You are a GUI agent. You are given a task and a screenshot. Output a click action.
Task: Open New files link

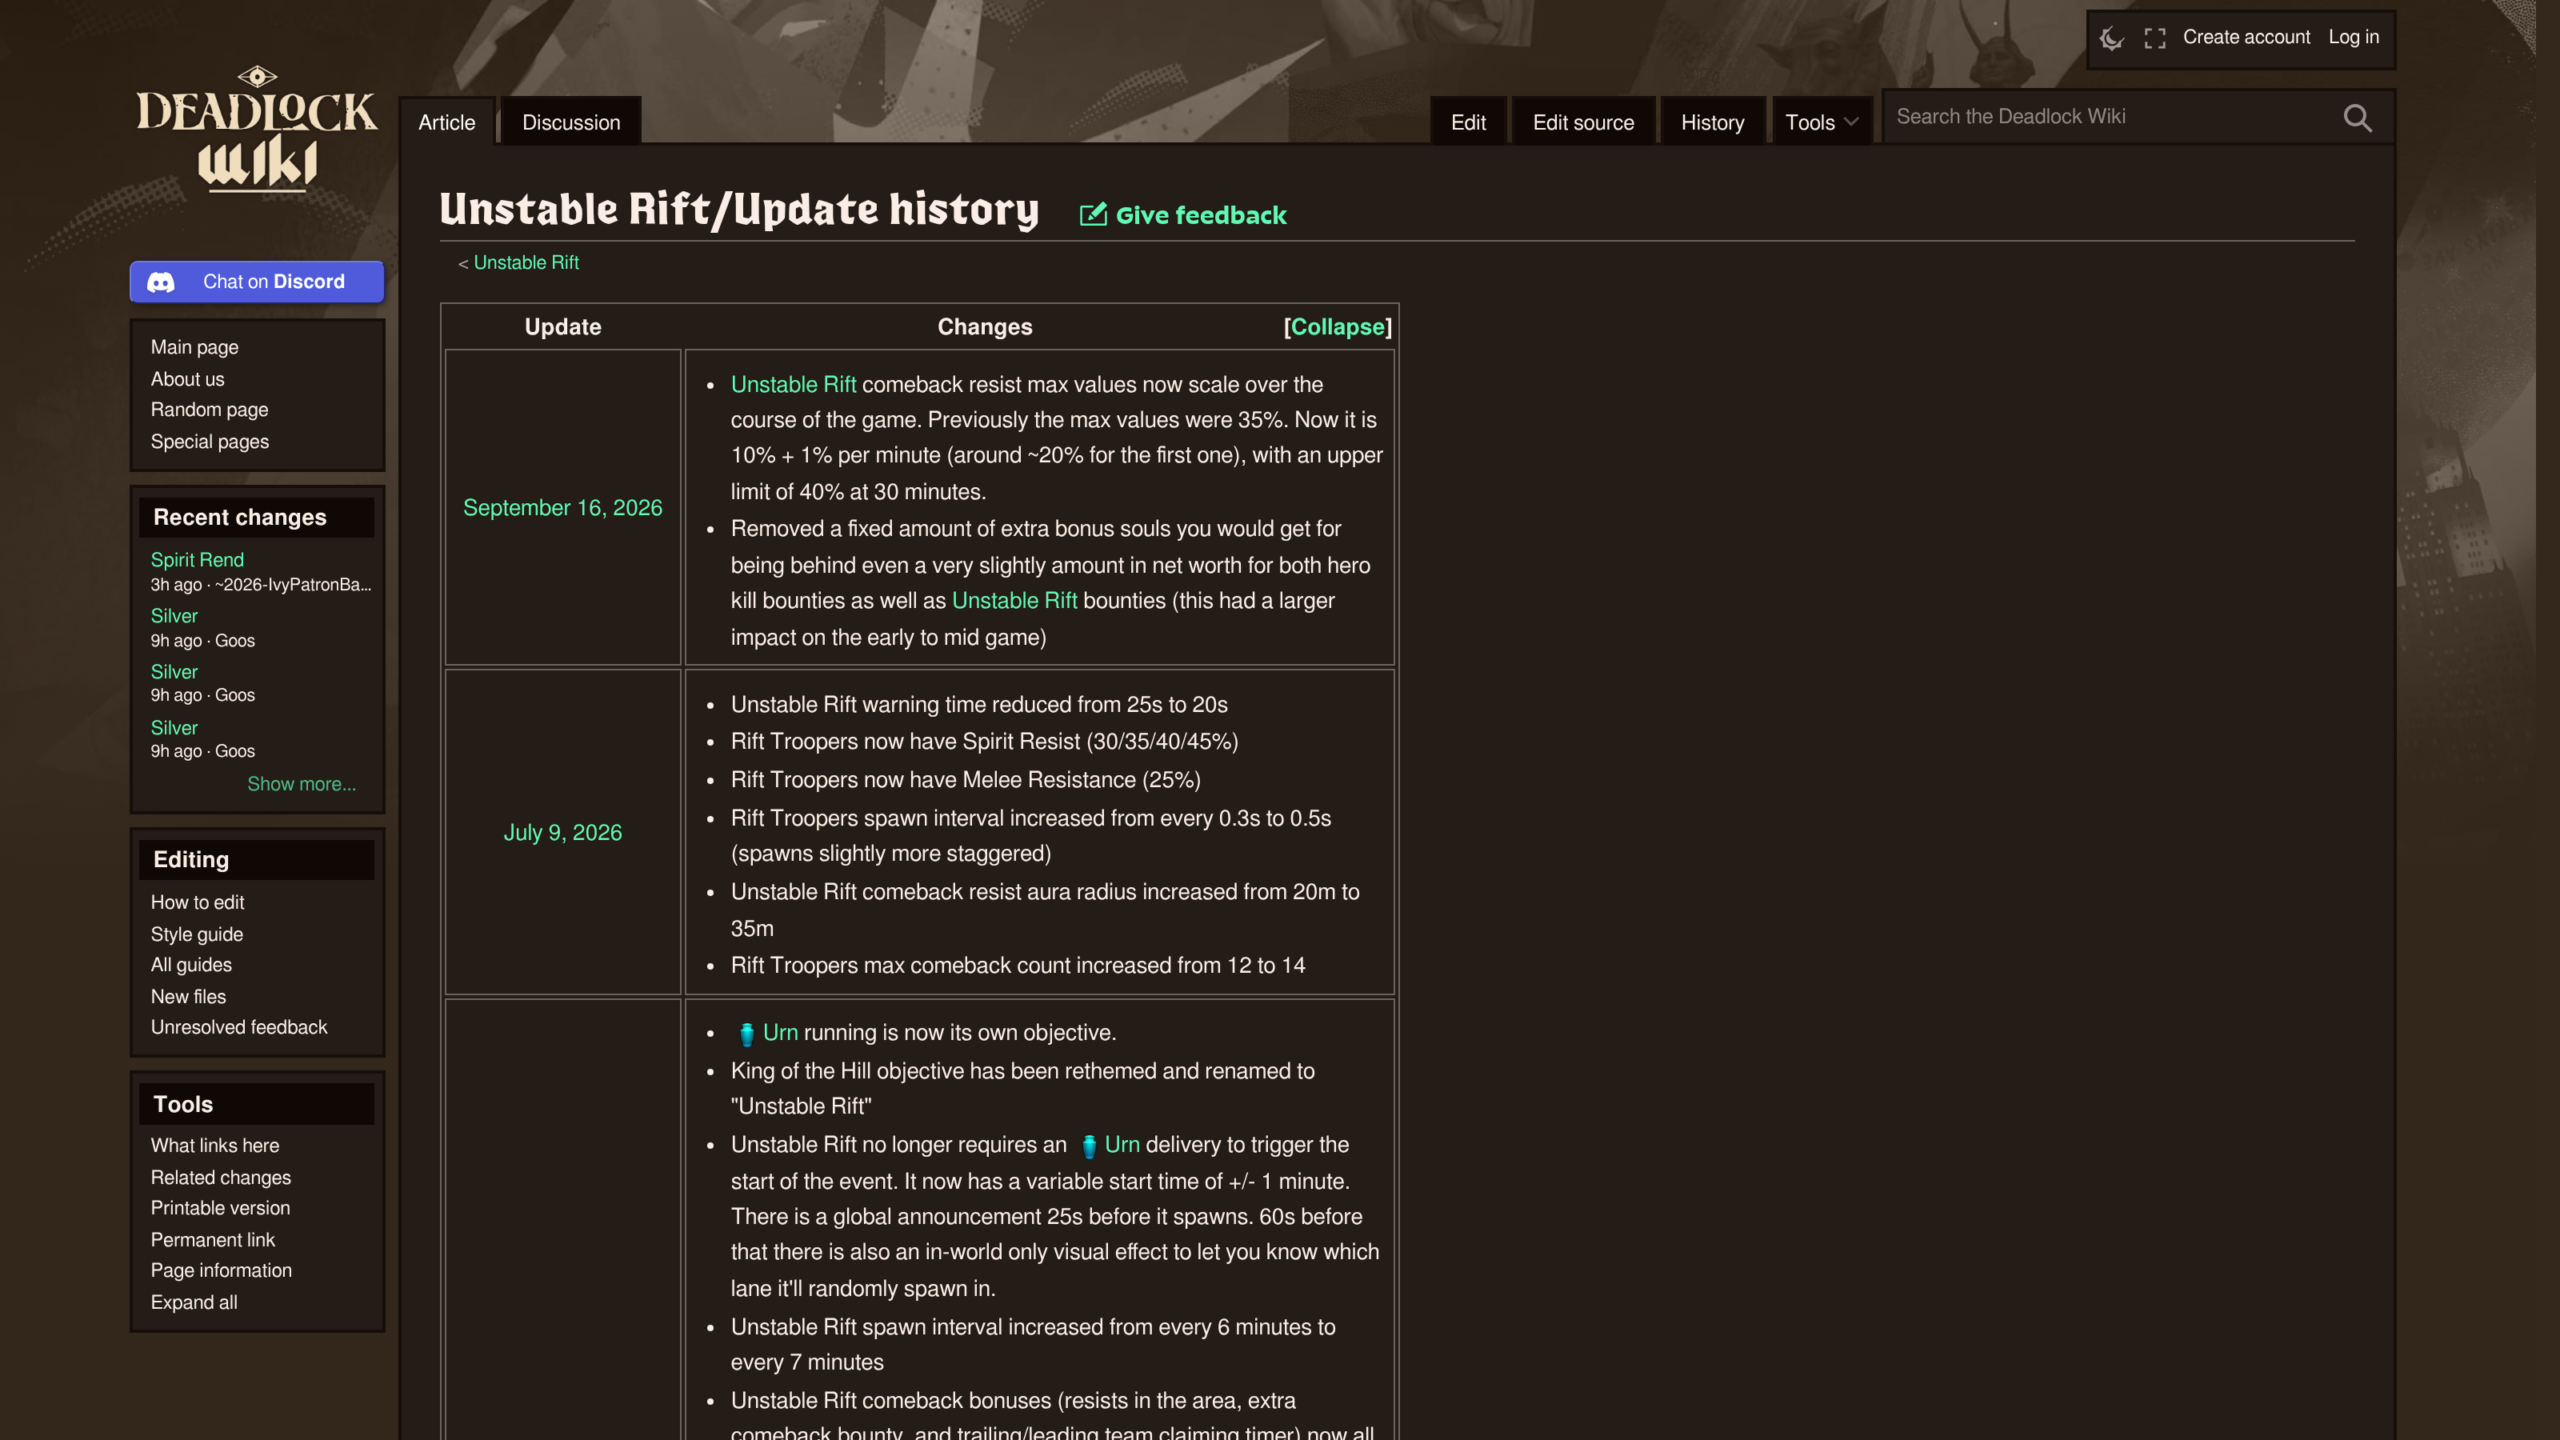click(188, 997)
